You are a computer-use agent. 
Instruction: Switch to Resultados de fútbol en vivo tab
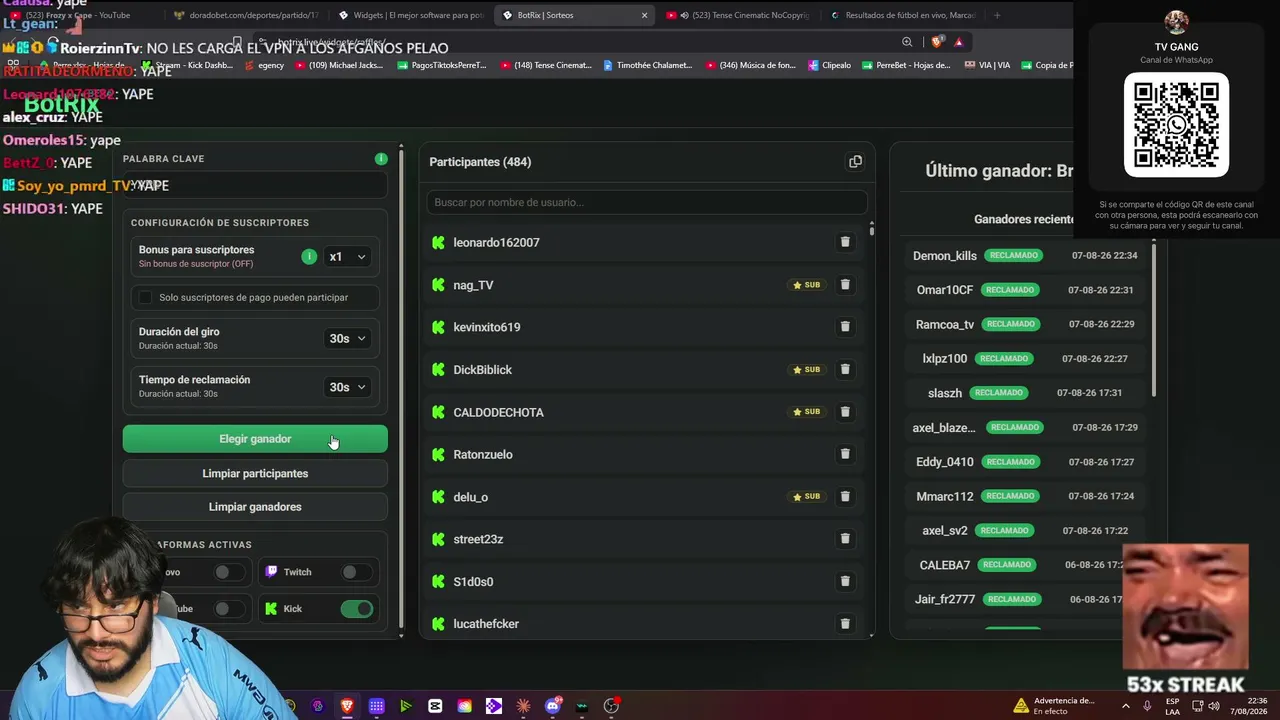[x=902, y=15]
